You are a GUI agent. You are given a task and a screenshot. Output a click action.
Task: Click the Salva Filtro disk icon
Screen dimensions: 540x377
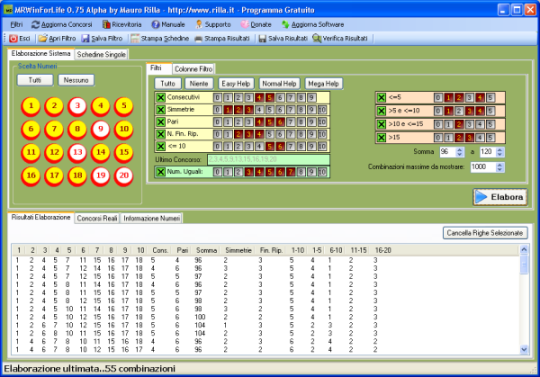point(85,38)
